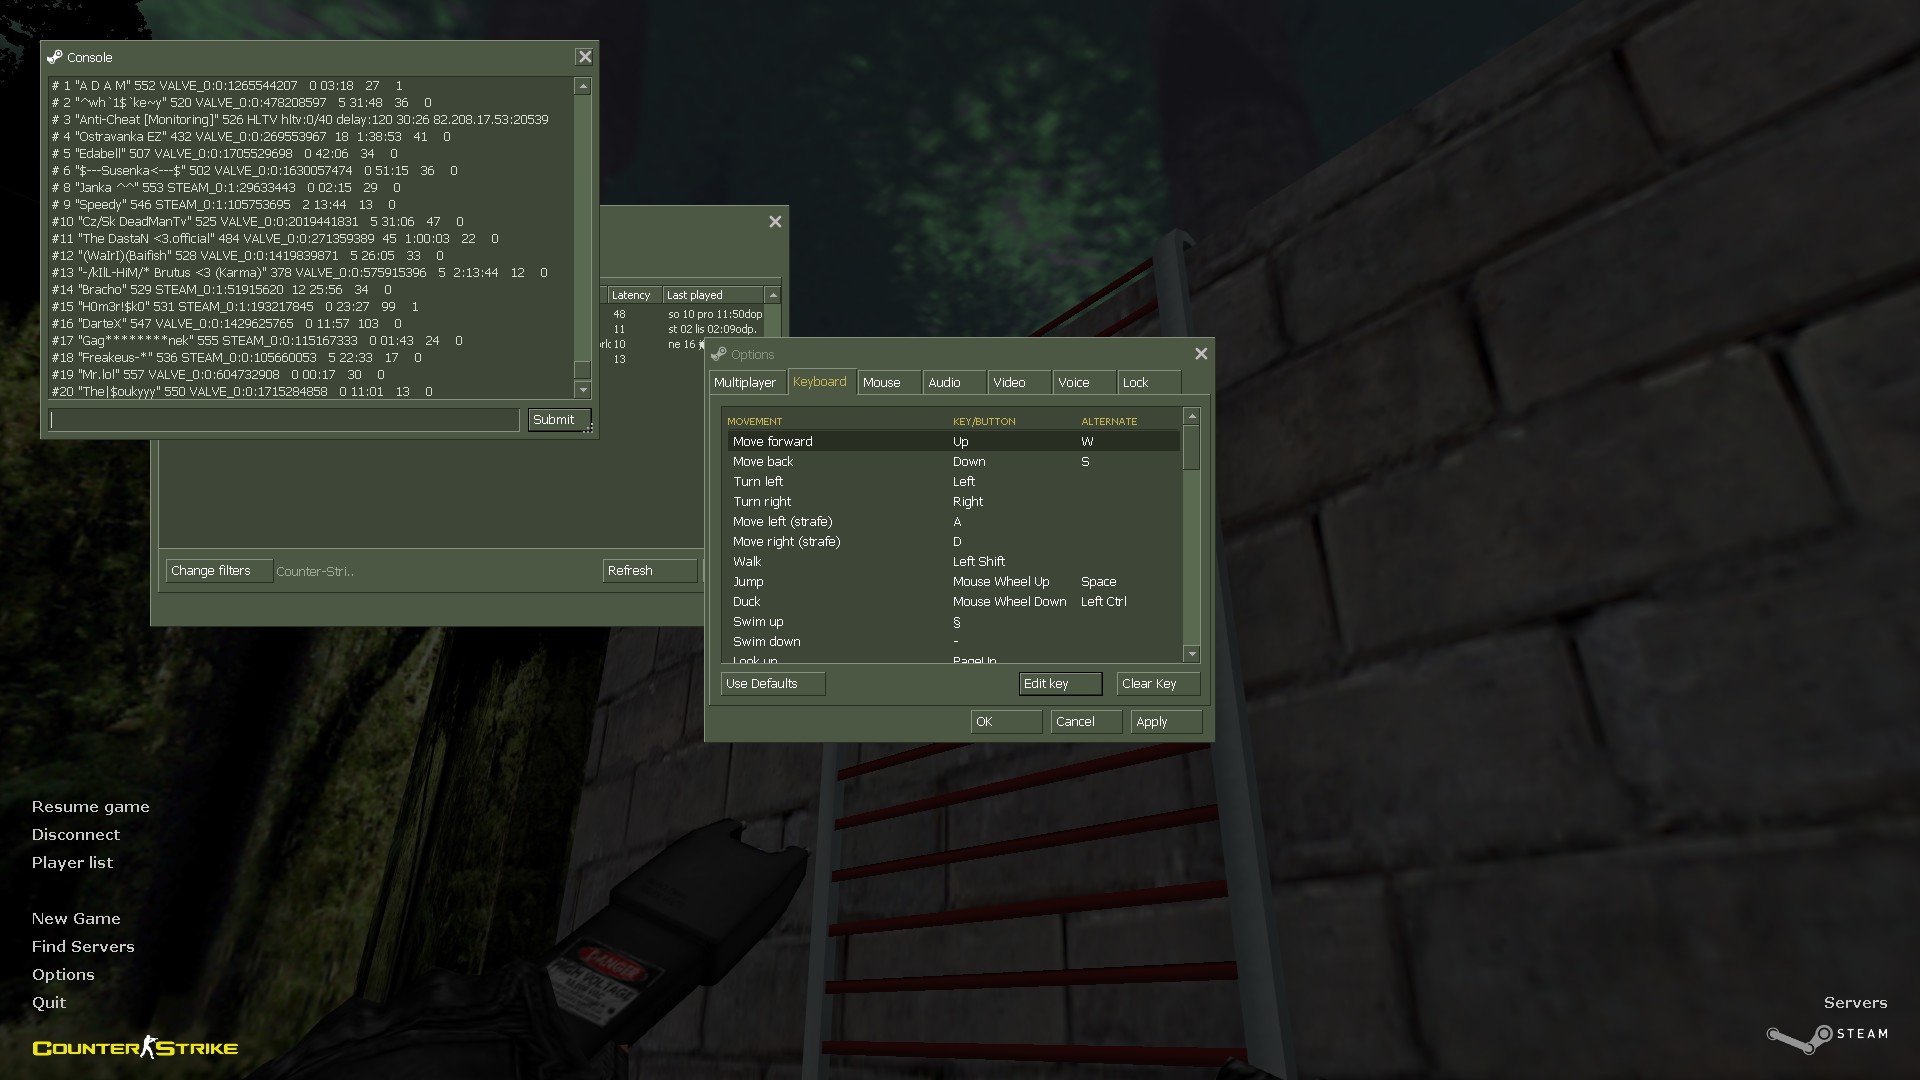
Task: Click Console line for player Speedy
Action: pyautogui.click(x=225, y=204)
